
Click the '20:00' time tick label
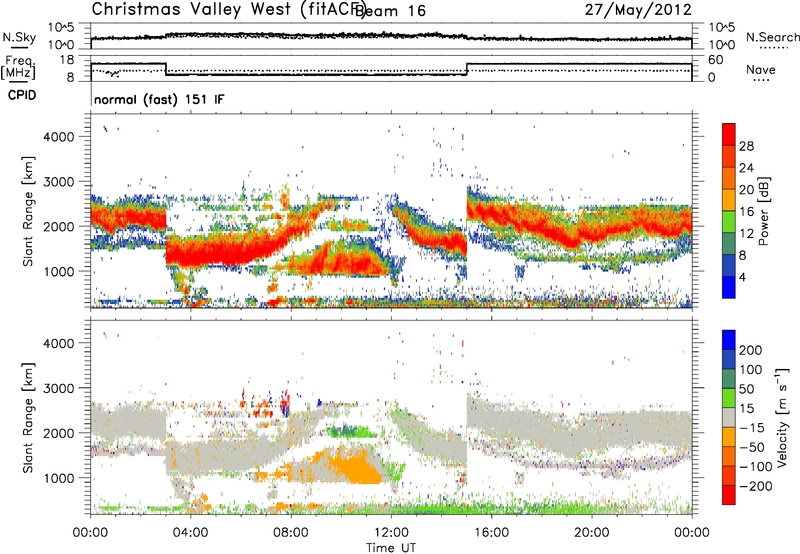click(x=591, y=533)
